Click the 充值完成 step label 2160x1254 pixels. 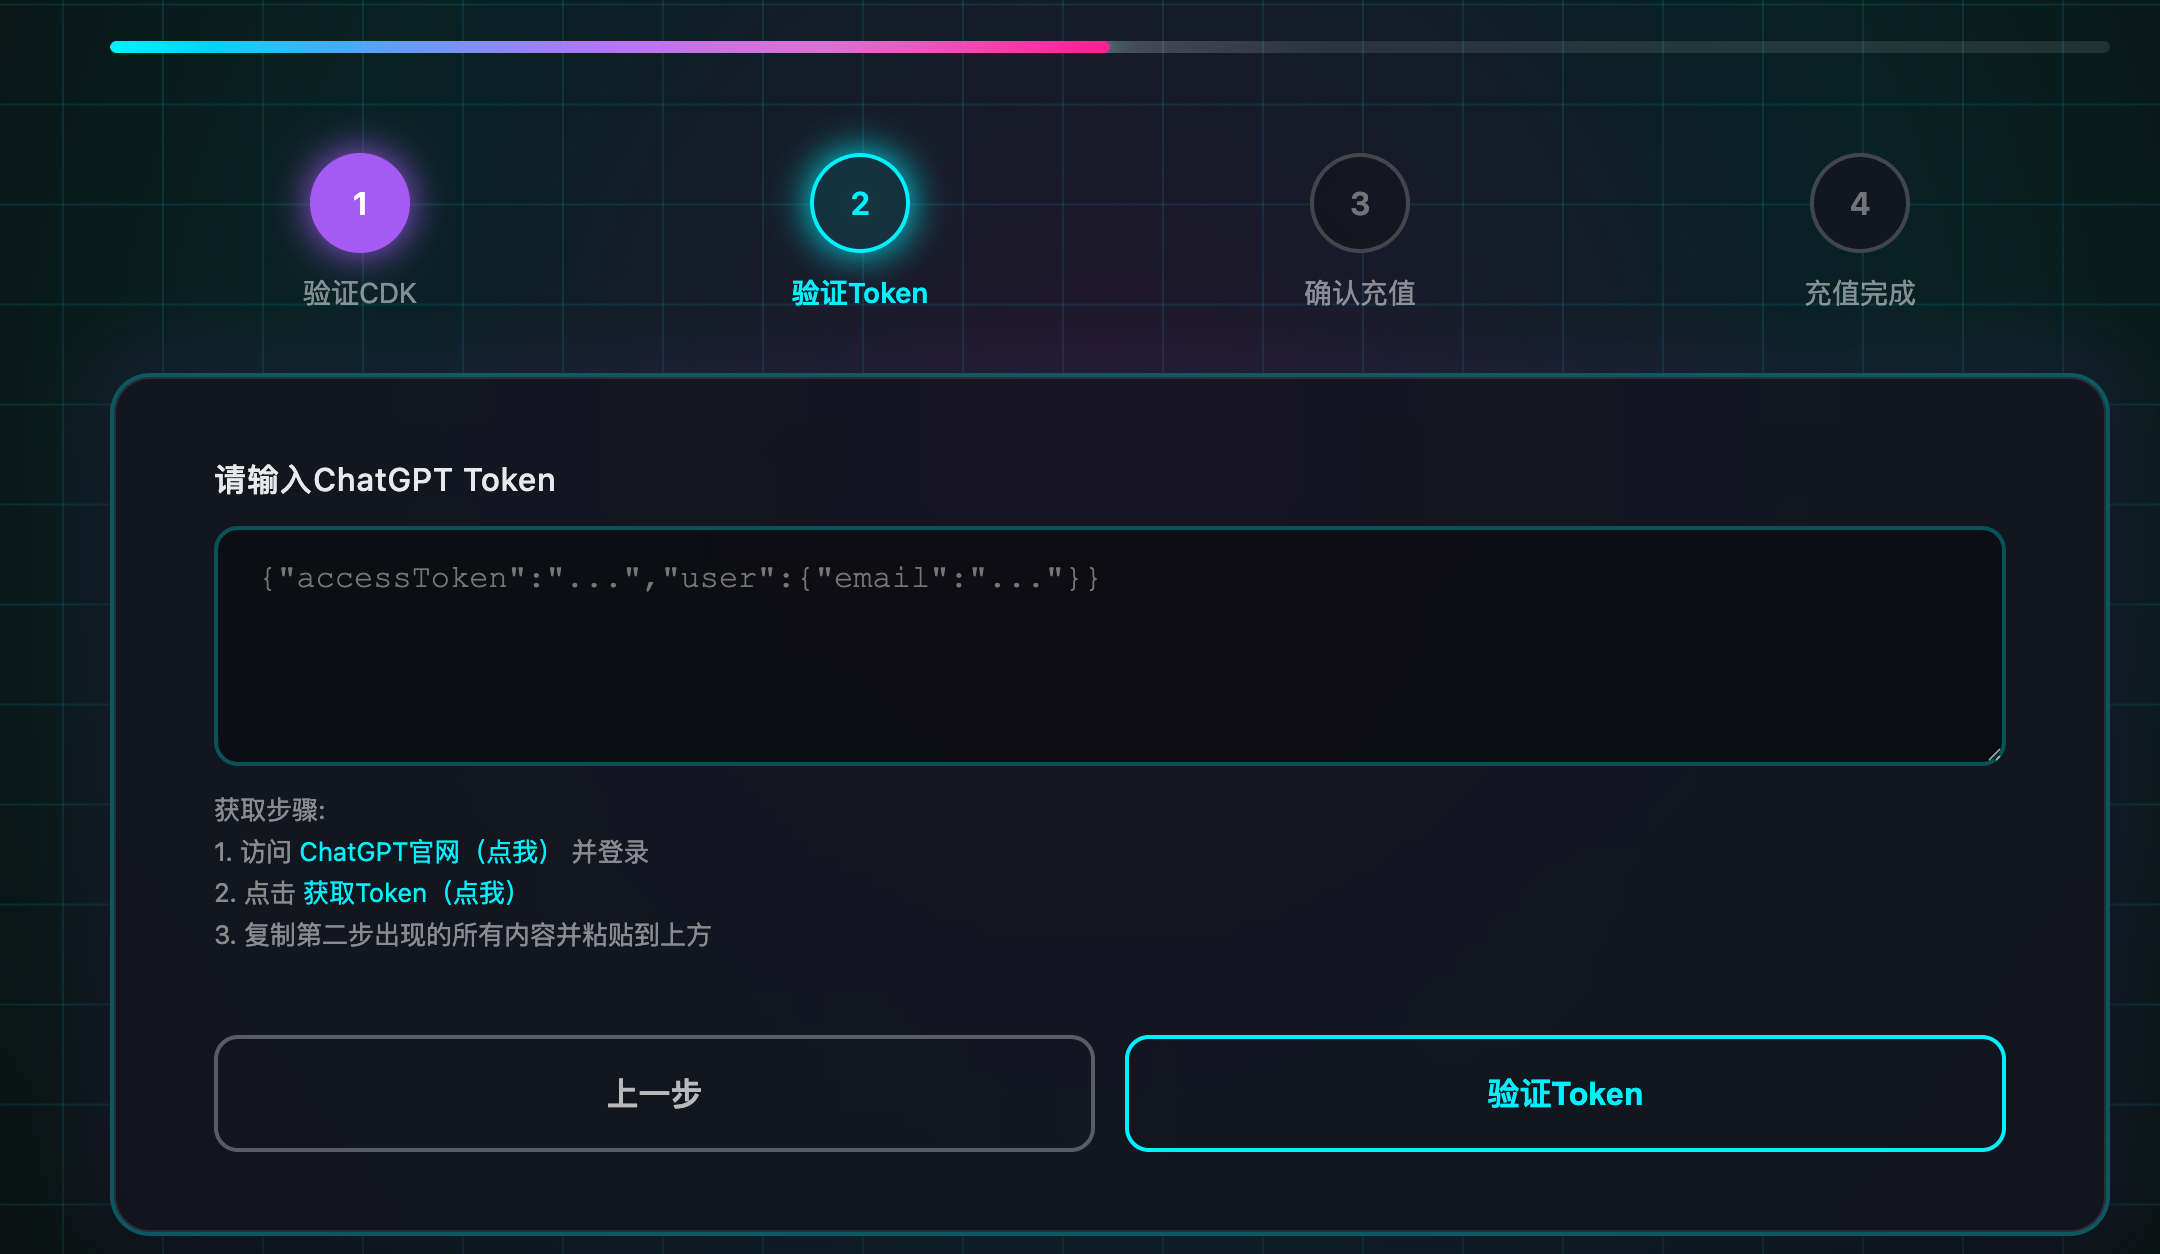click(x=1859, y=292)
